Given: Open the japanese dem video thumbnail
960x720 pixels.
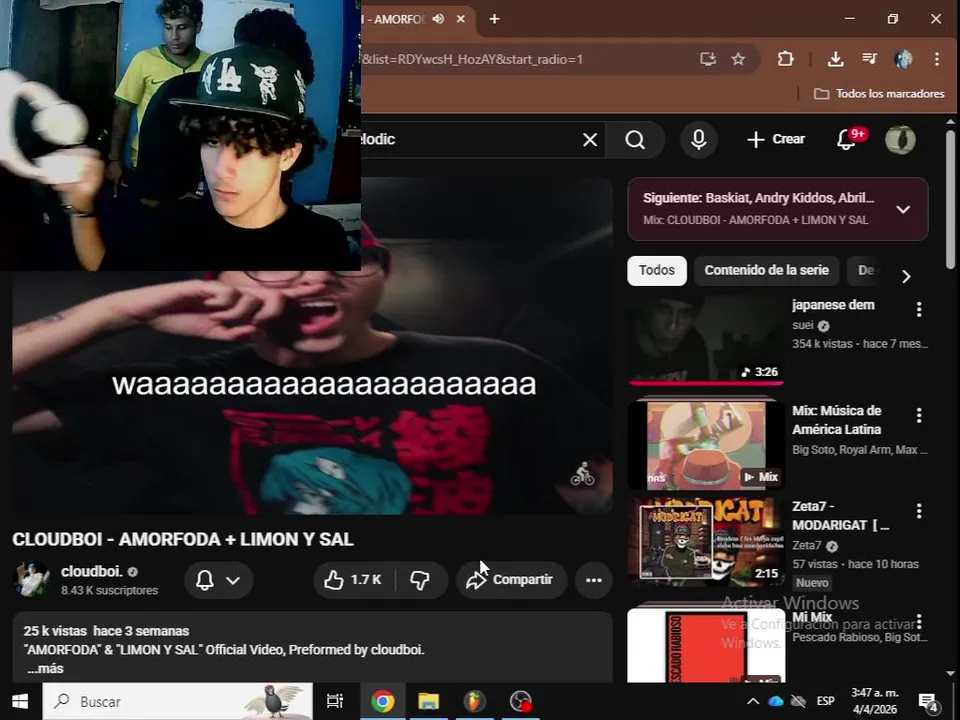Looking at the screenshot, I should 706,340.
